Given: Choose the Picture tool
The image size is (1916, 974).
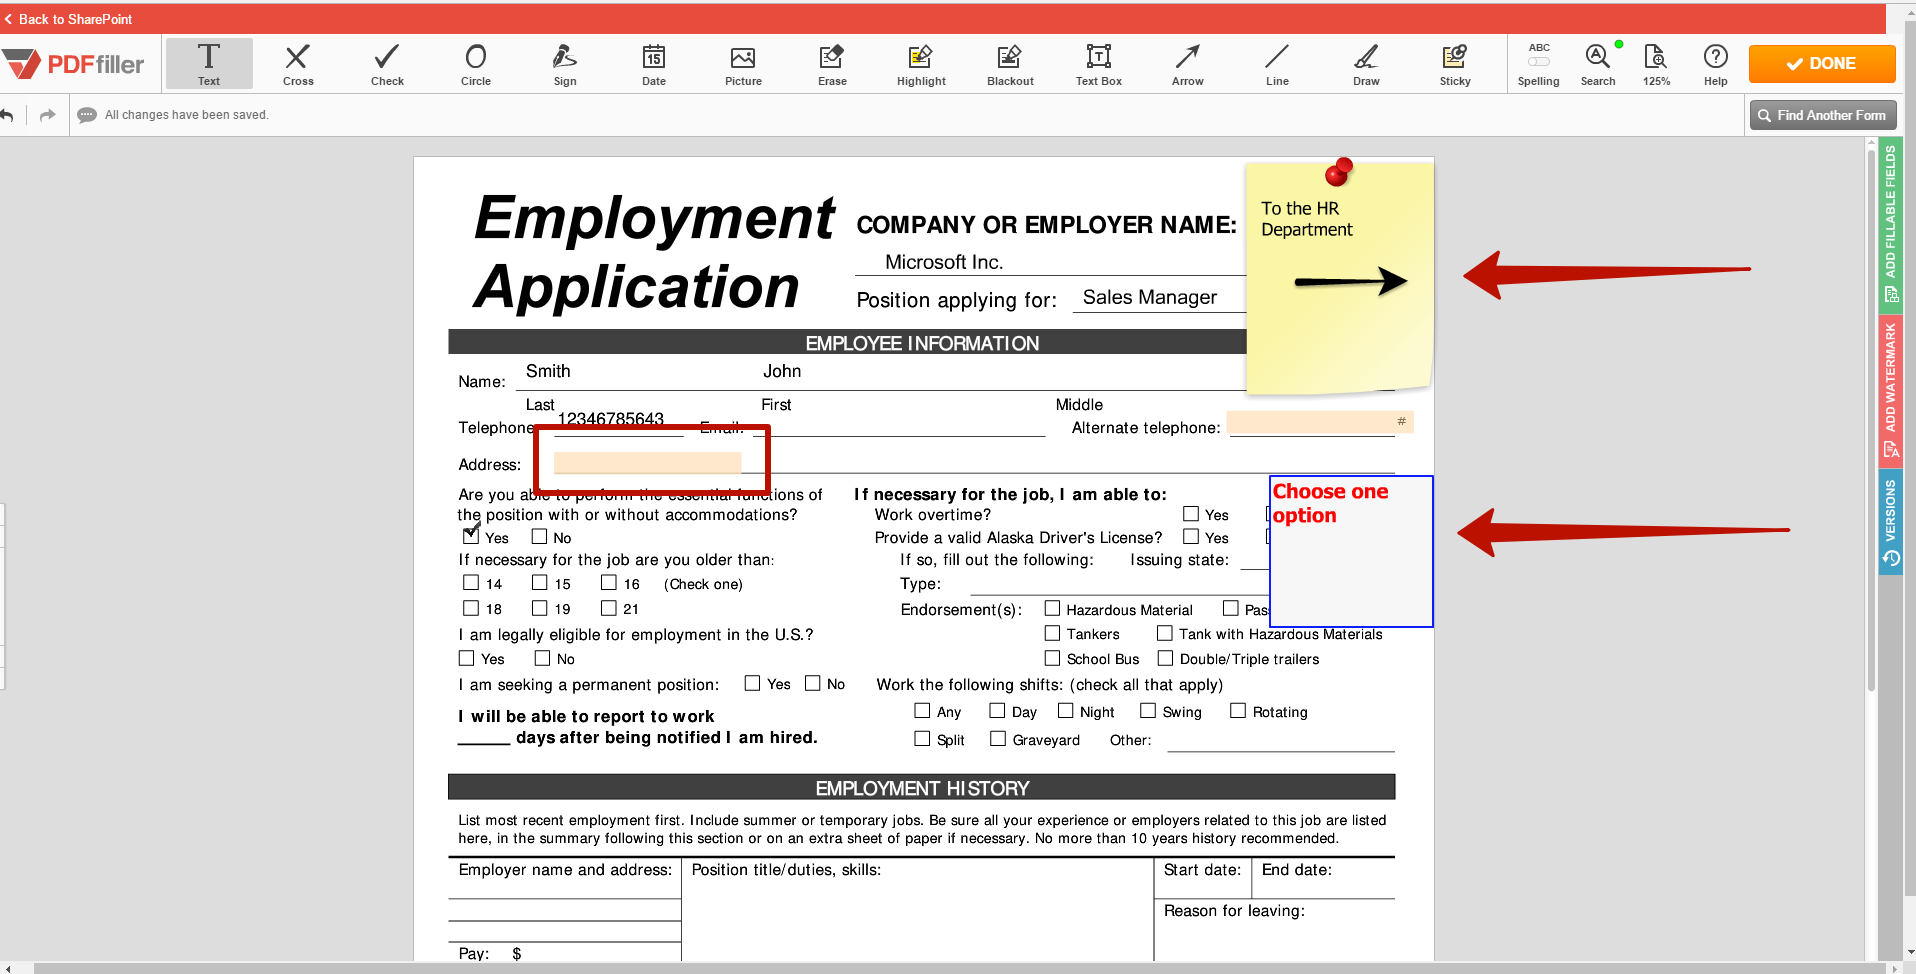Looking at the screenshot, I should pyautogui.click(x=743, y=64).
